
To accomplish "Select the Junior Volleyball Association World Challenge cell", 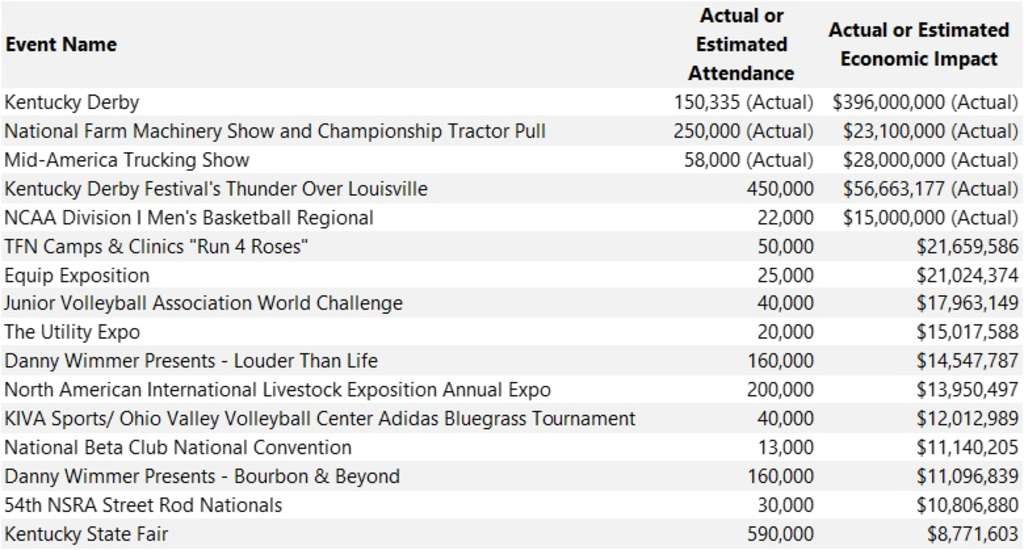I will coord(203,304).
